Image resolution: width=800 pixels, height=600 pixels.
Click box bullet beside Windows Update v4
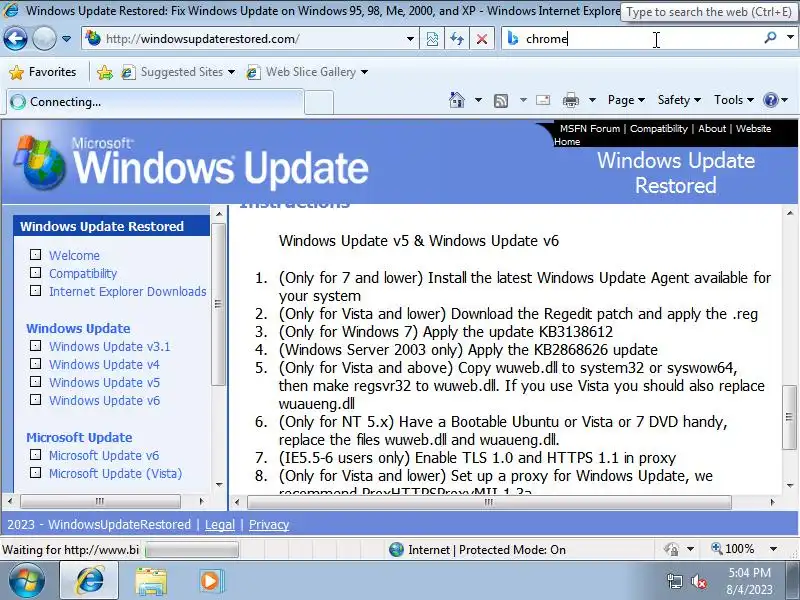pos(35,364)
